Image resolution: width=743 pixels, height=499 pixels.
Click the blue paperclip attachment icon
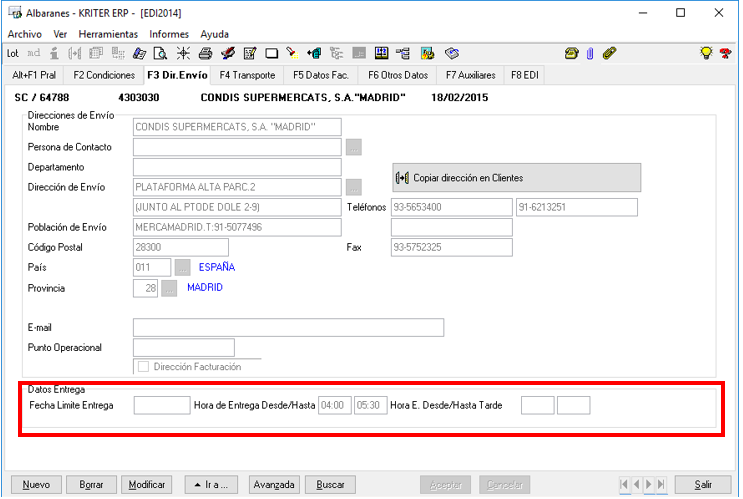pyautogui.click(x=590, y=54)
